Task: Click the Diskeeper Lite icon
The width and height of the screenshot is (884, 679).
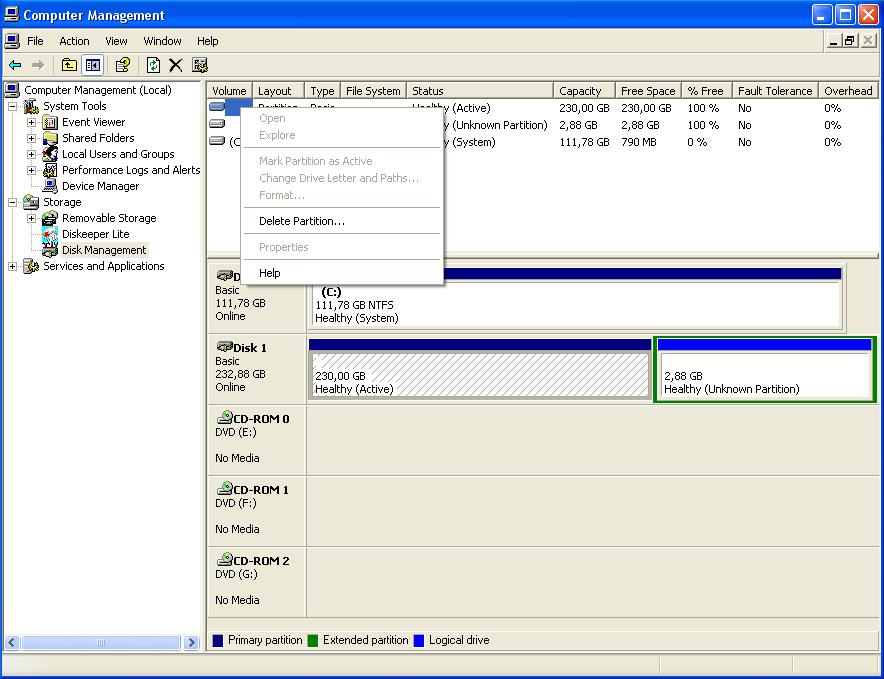Action: [50, 234]
